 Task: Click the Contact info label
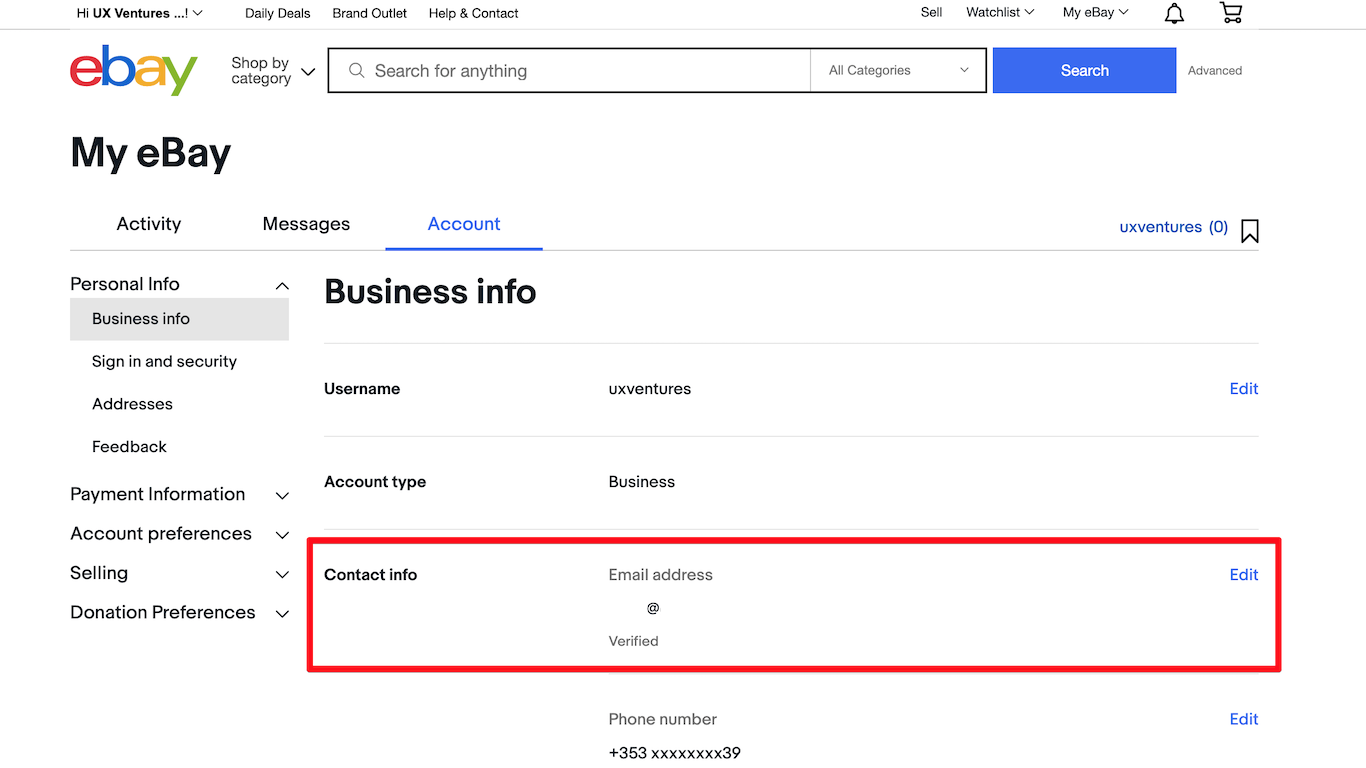(371, 575)
